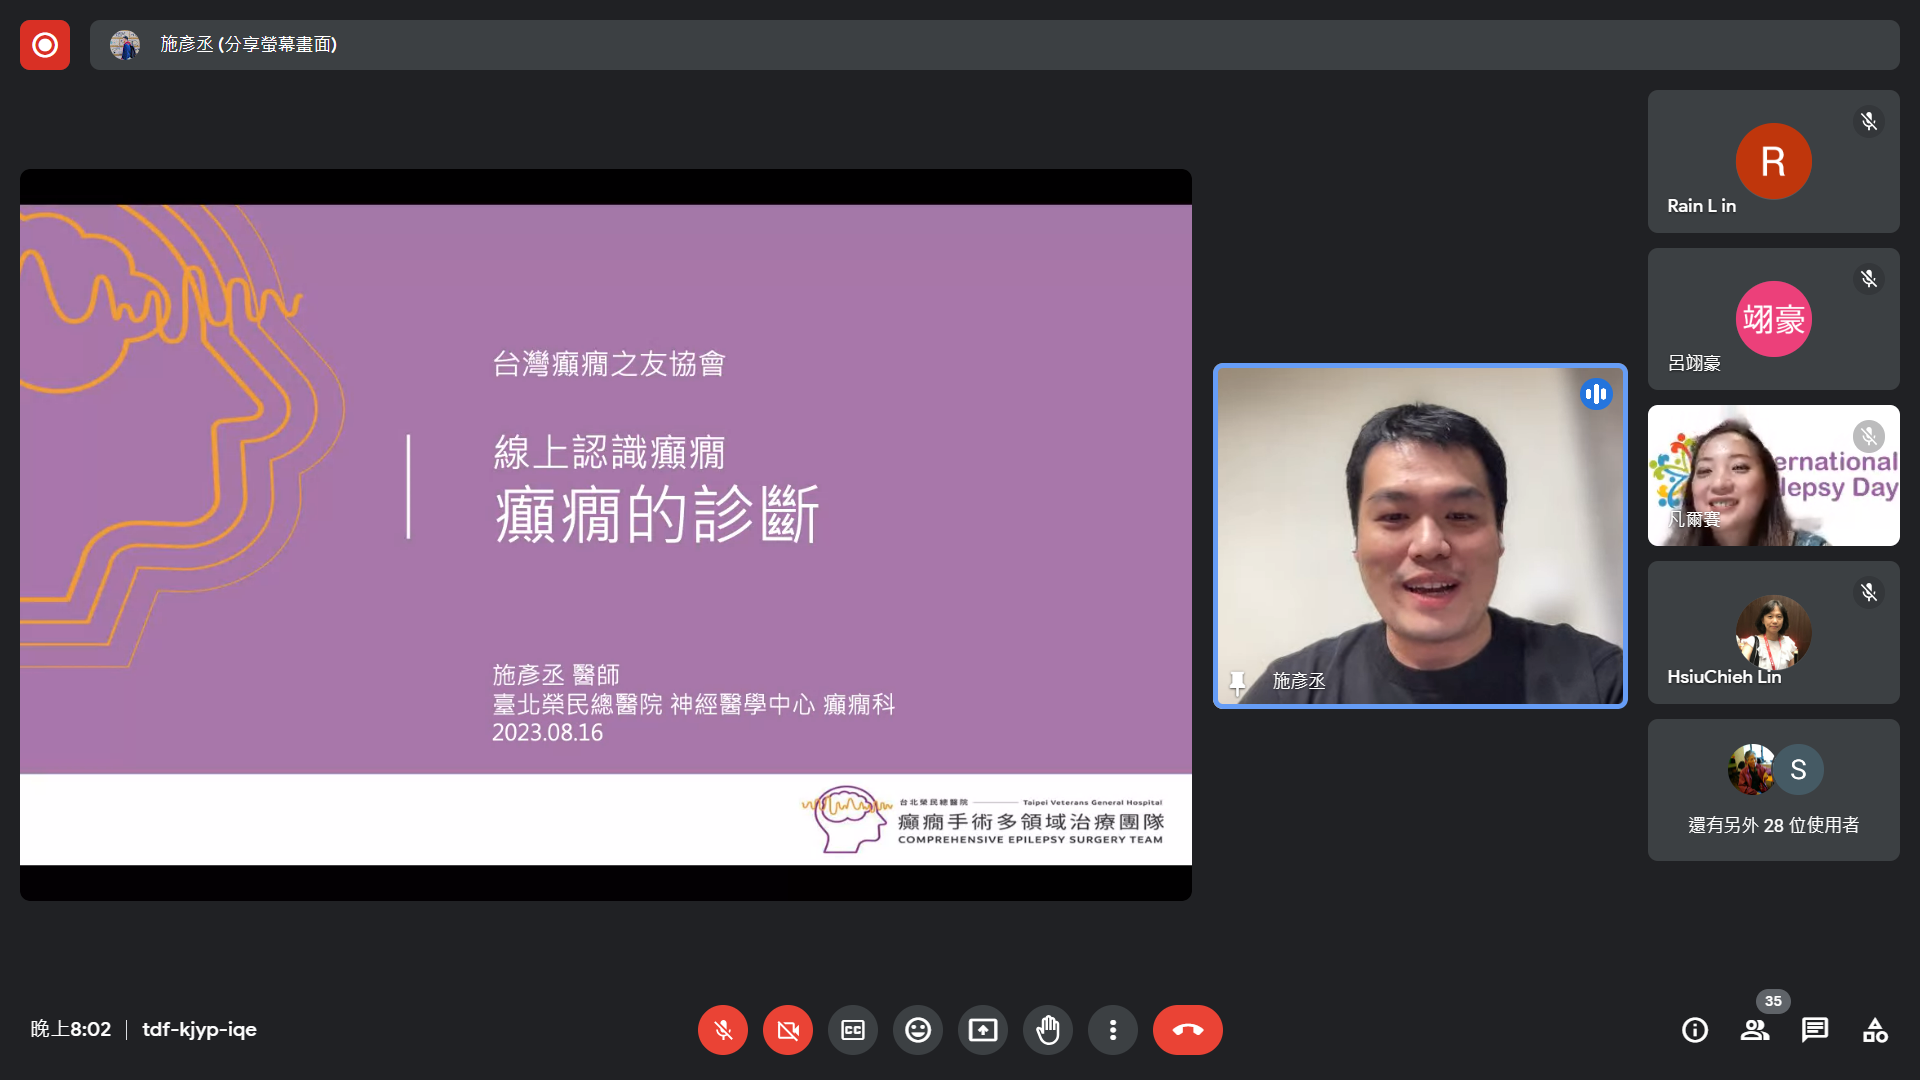
Task: Raise hand button
Action: [1048, 1030]
